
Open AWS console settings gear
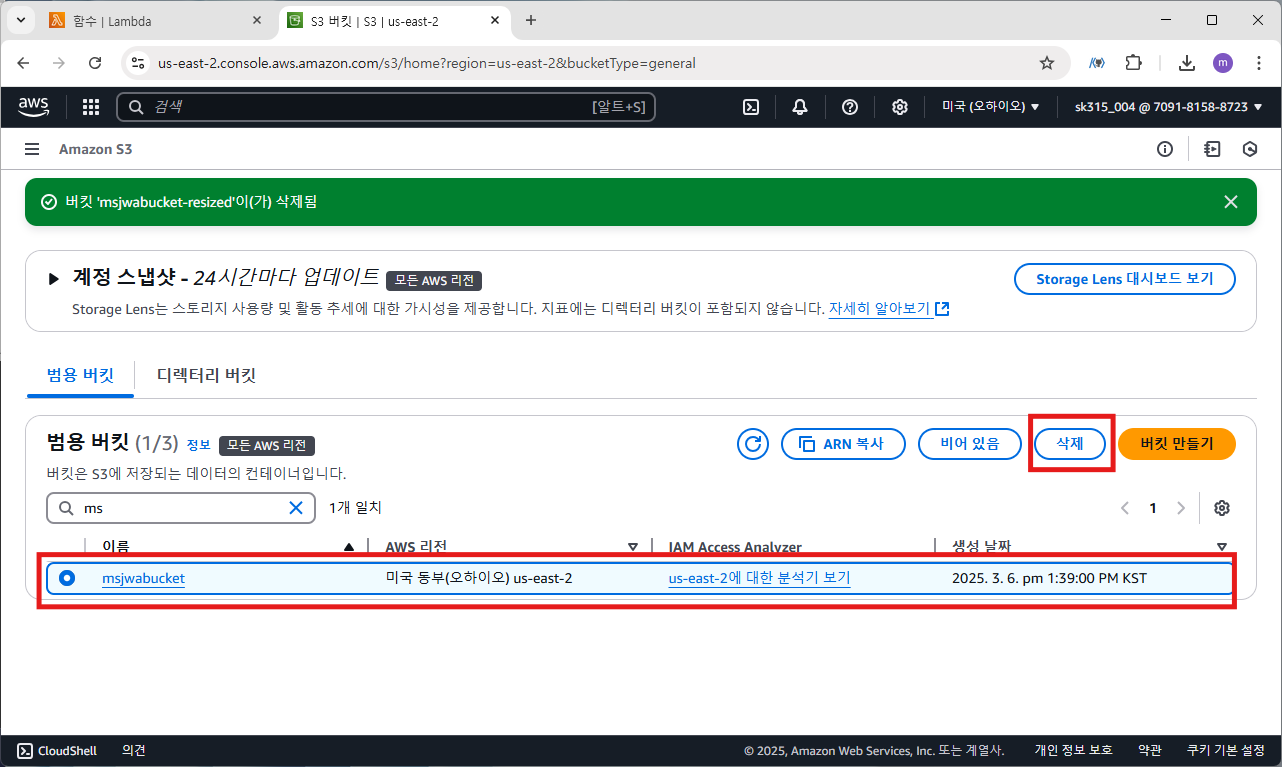(x=900, y=107)
